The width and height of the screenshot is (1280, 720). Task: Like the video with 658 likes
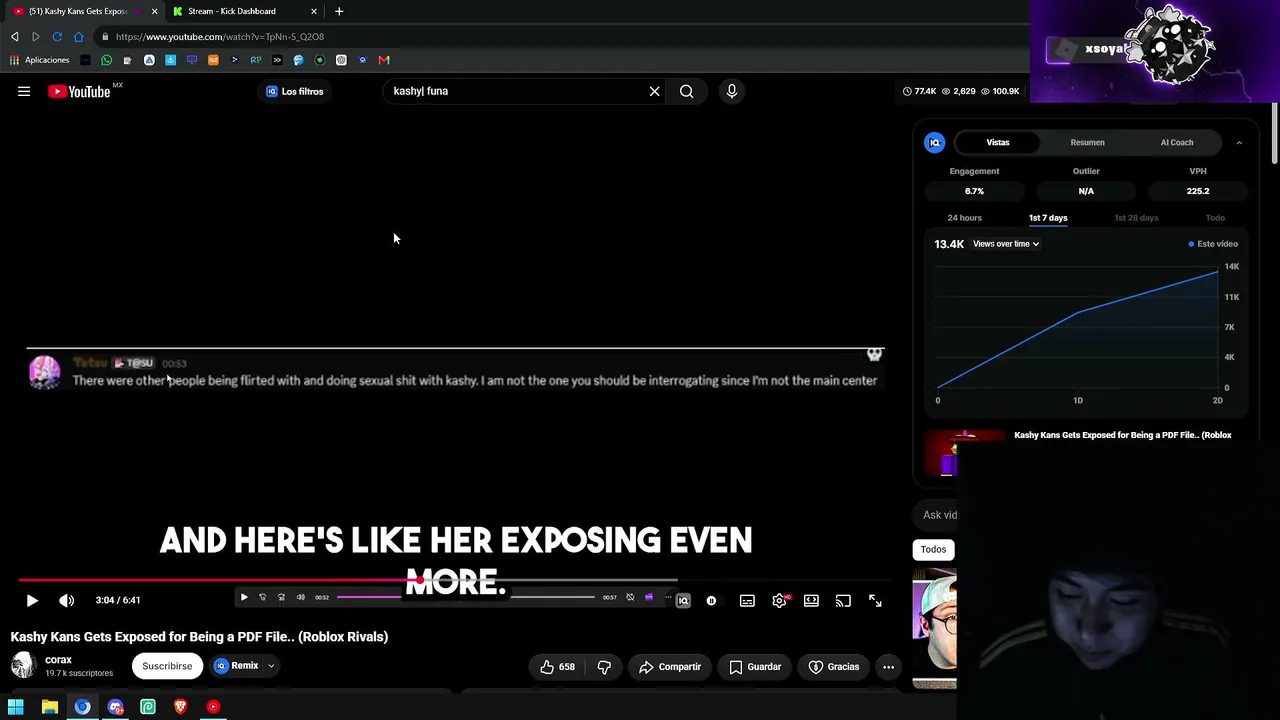(x=558, y=667)
